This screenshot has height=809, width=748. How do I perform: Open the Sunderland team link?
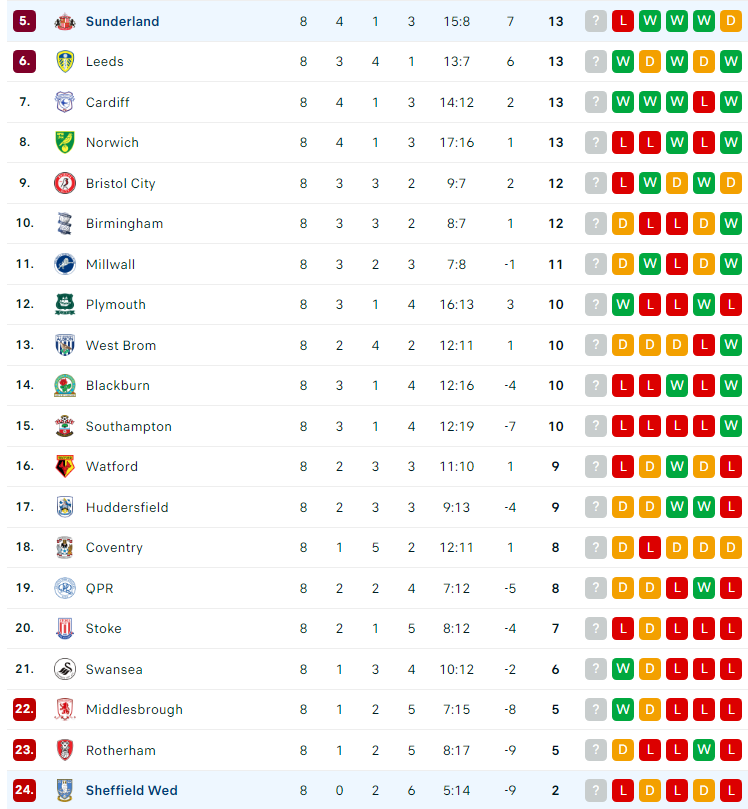point(122,22)
